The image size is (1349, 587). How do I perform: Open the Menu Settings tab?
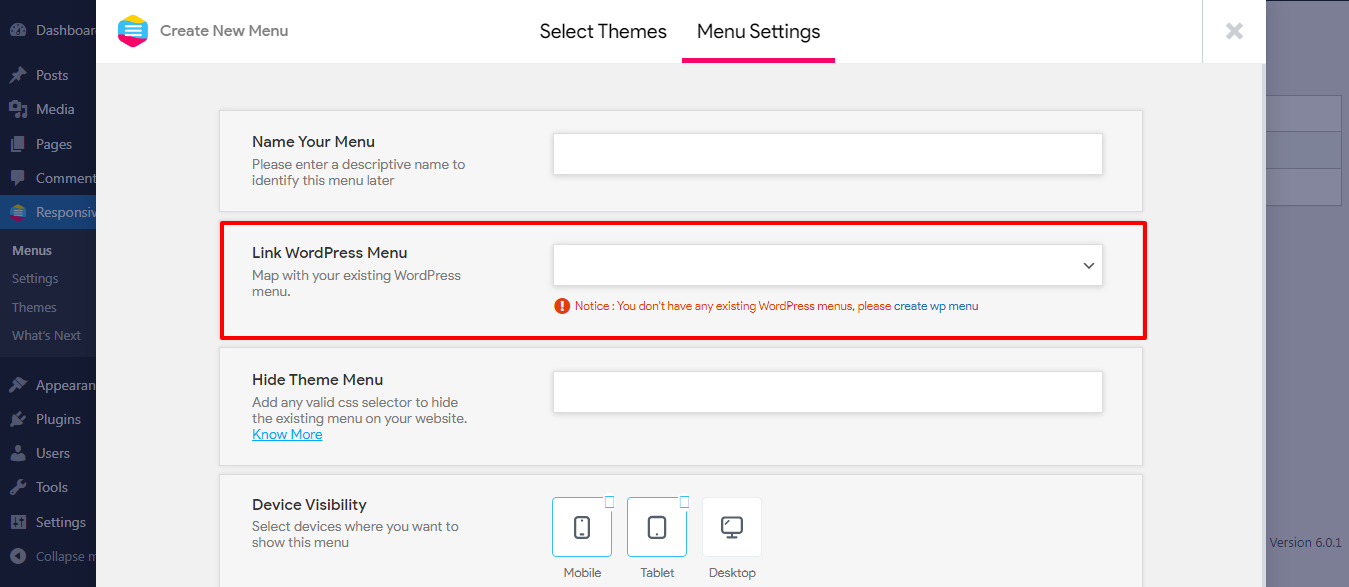pyautogui.click(x=758, y=31)
